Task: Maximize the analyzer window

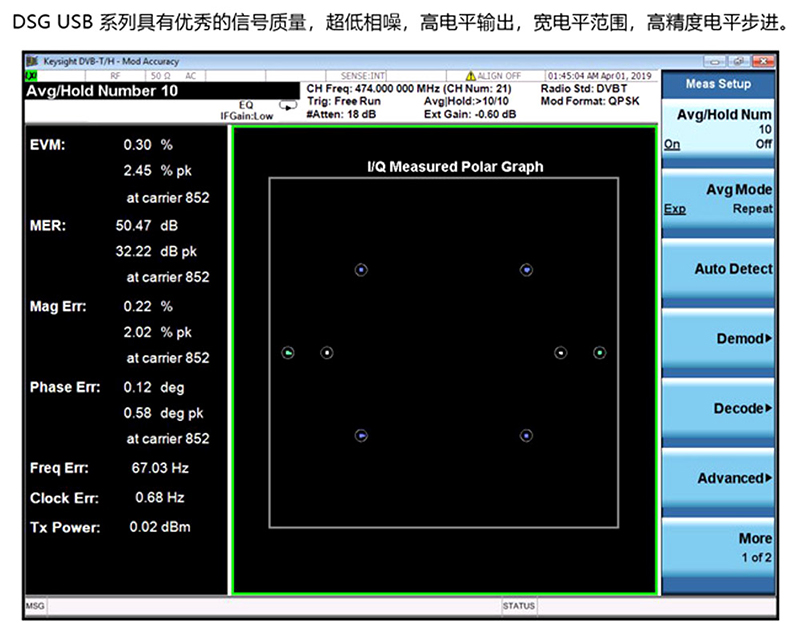Action: tap(737, 62)
